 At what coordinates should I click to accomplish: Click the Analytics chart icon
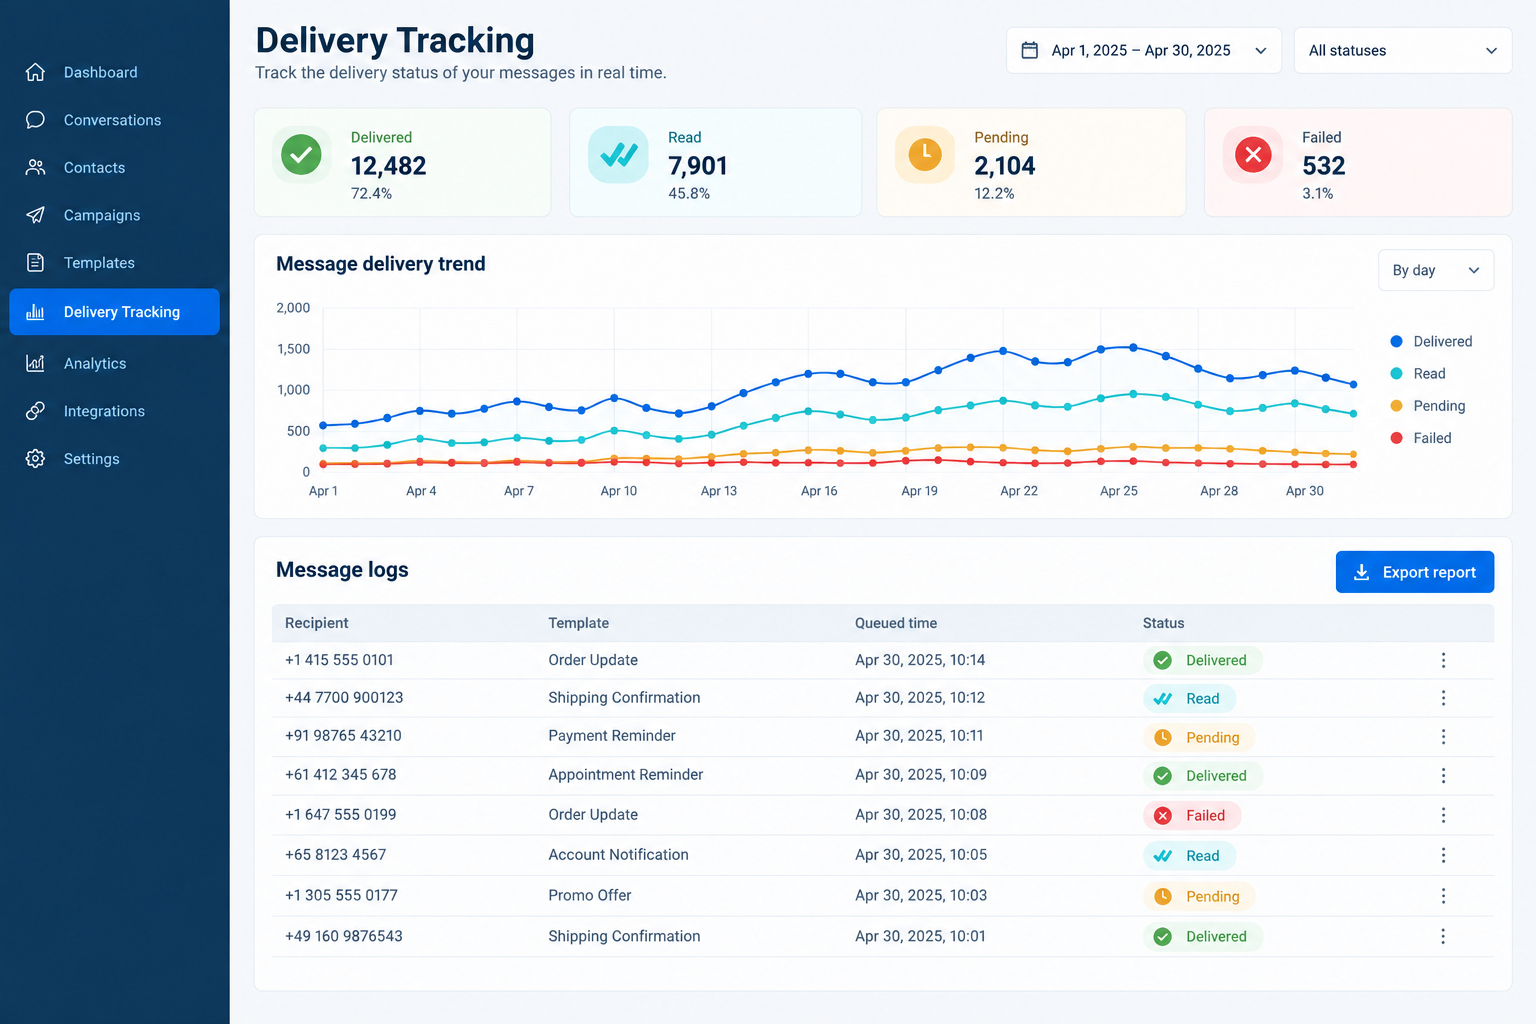(35, 363)
